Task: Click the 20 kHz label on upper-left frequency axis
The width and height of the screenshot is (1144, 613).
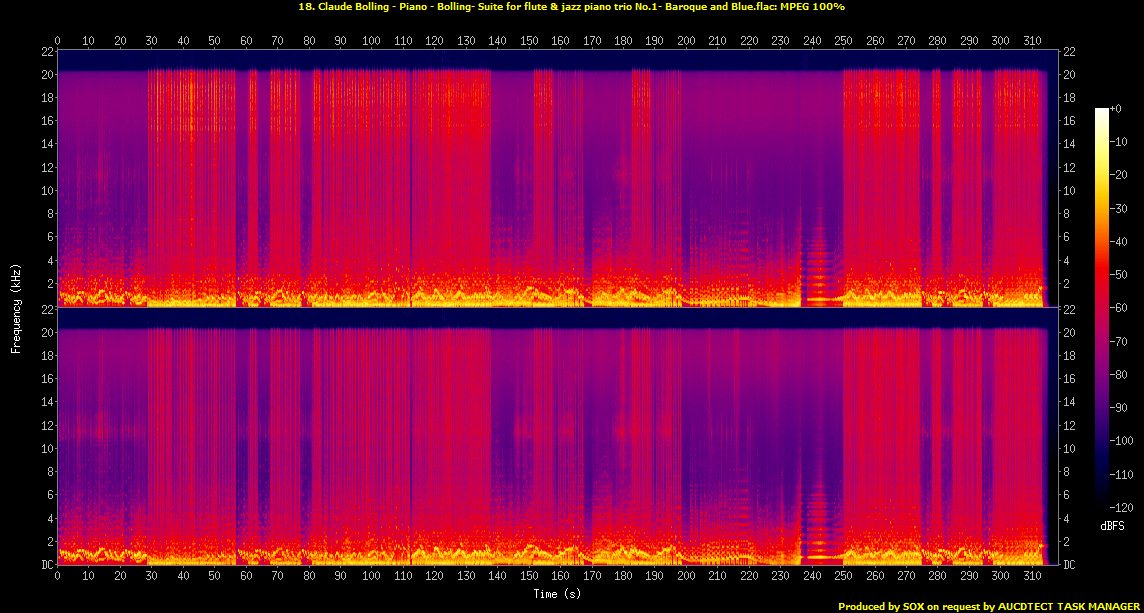Action: [46, 74]
